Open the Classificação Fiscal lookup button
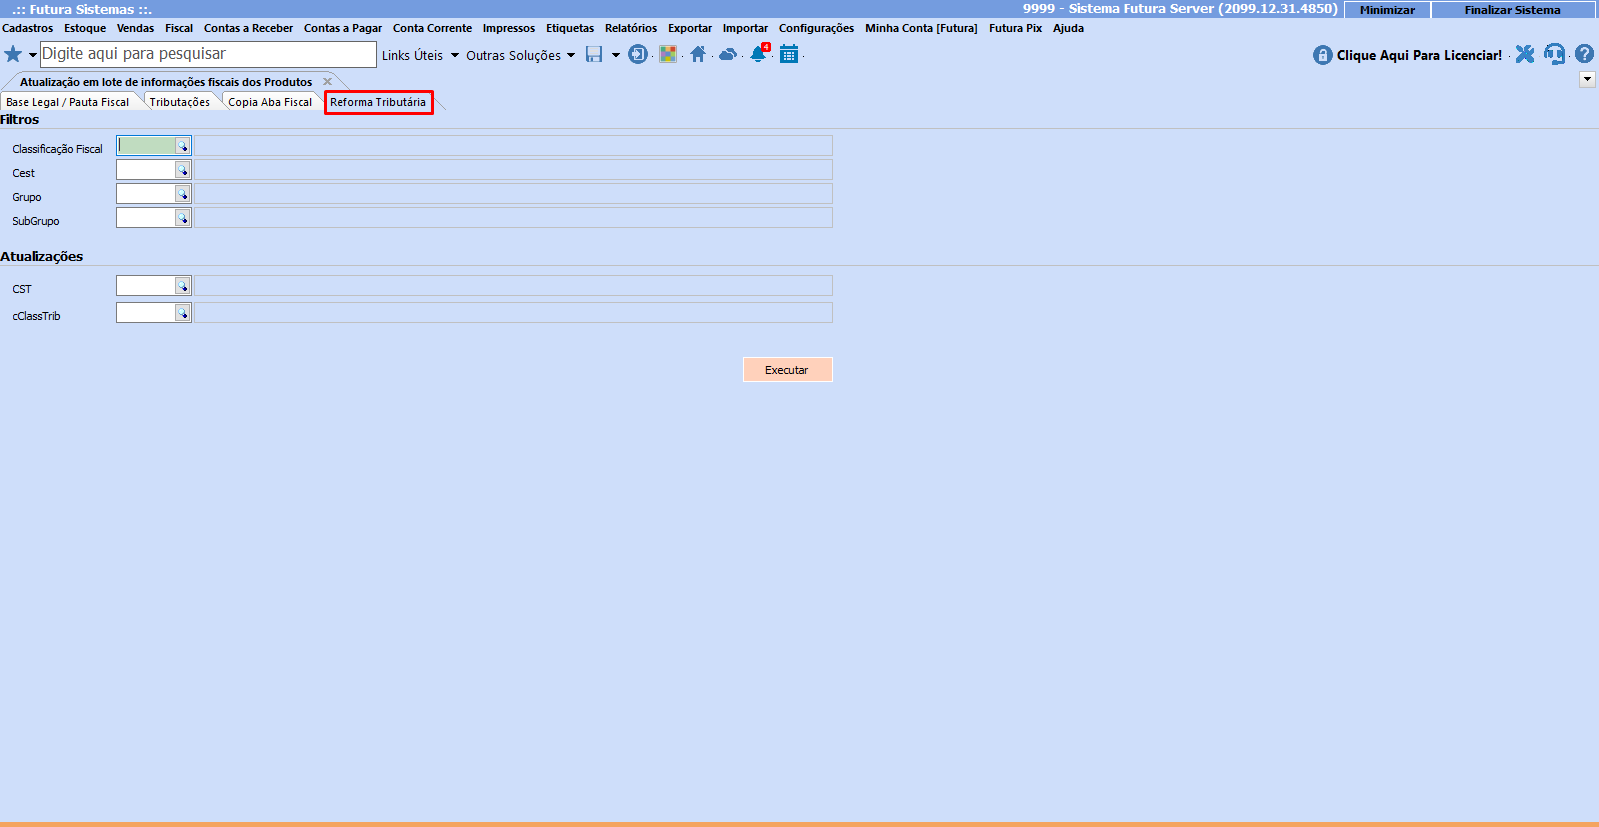 pos(183,146)
